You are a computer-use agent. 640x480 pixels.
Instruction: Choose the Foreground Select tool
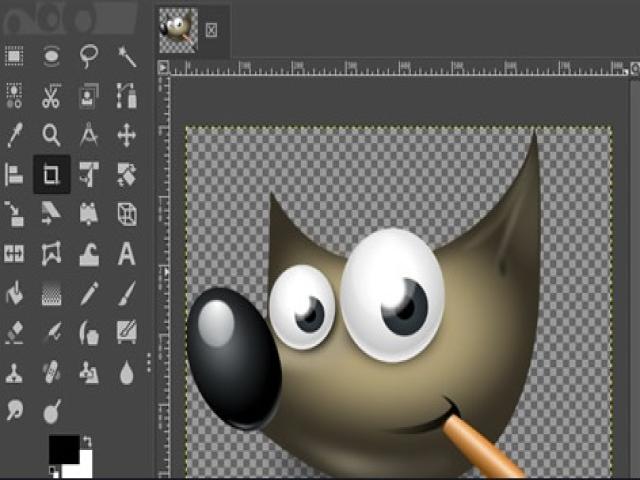click(x=89, y=96)
